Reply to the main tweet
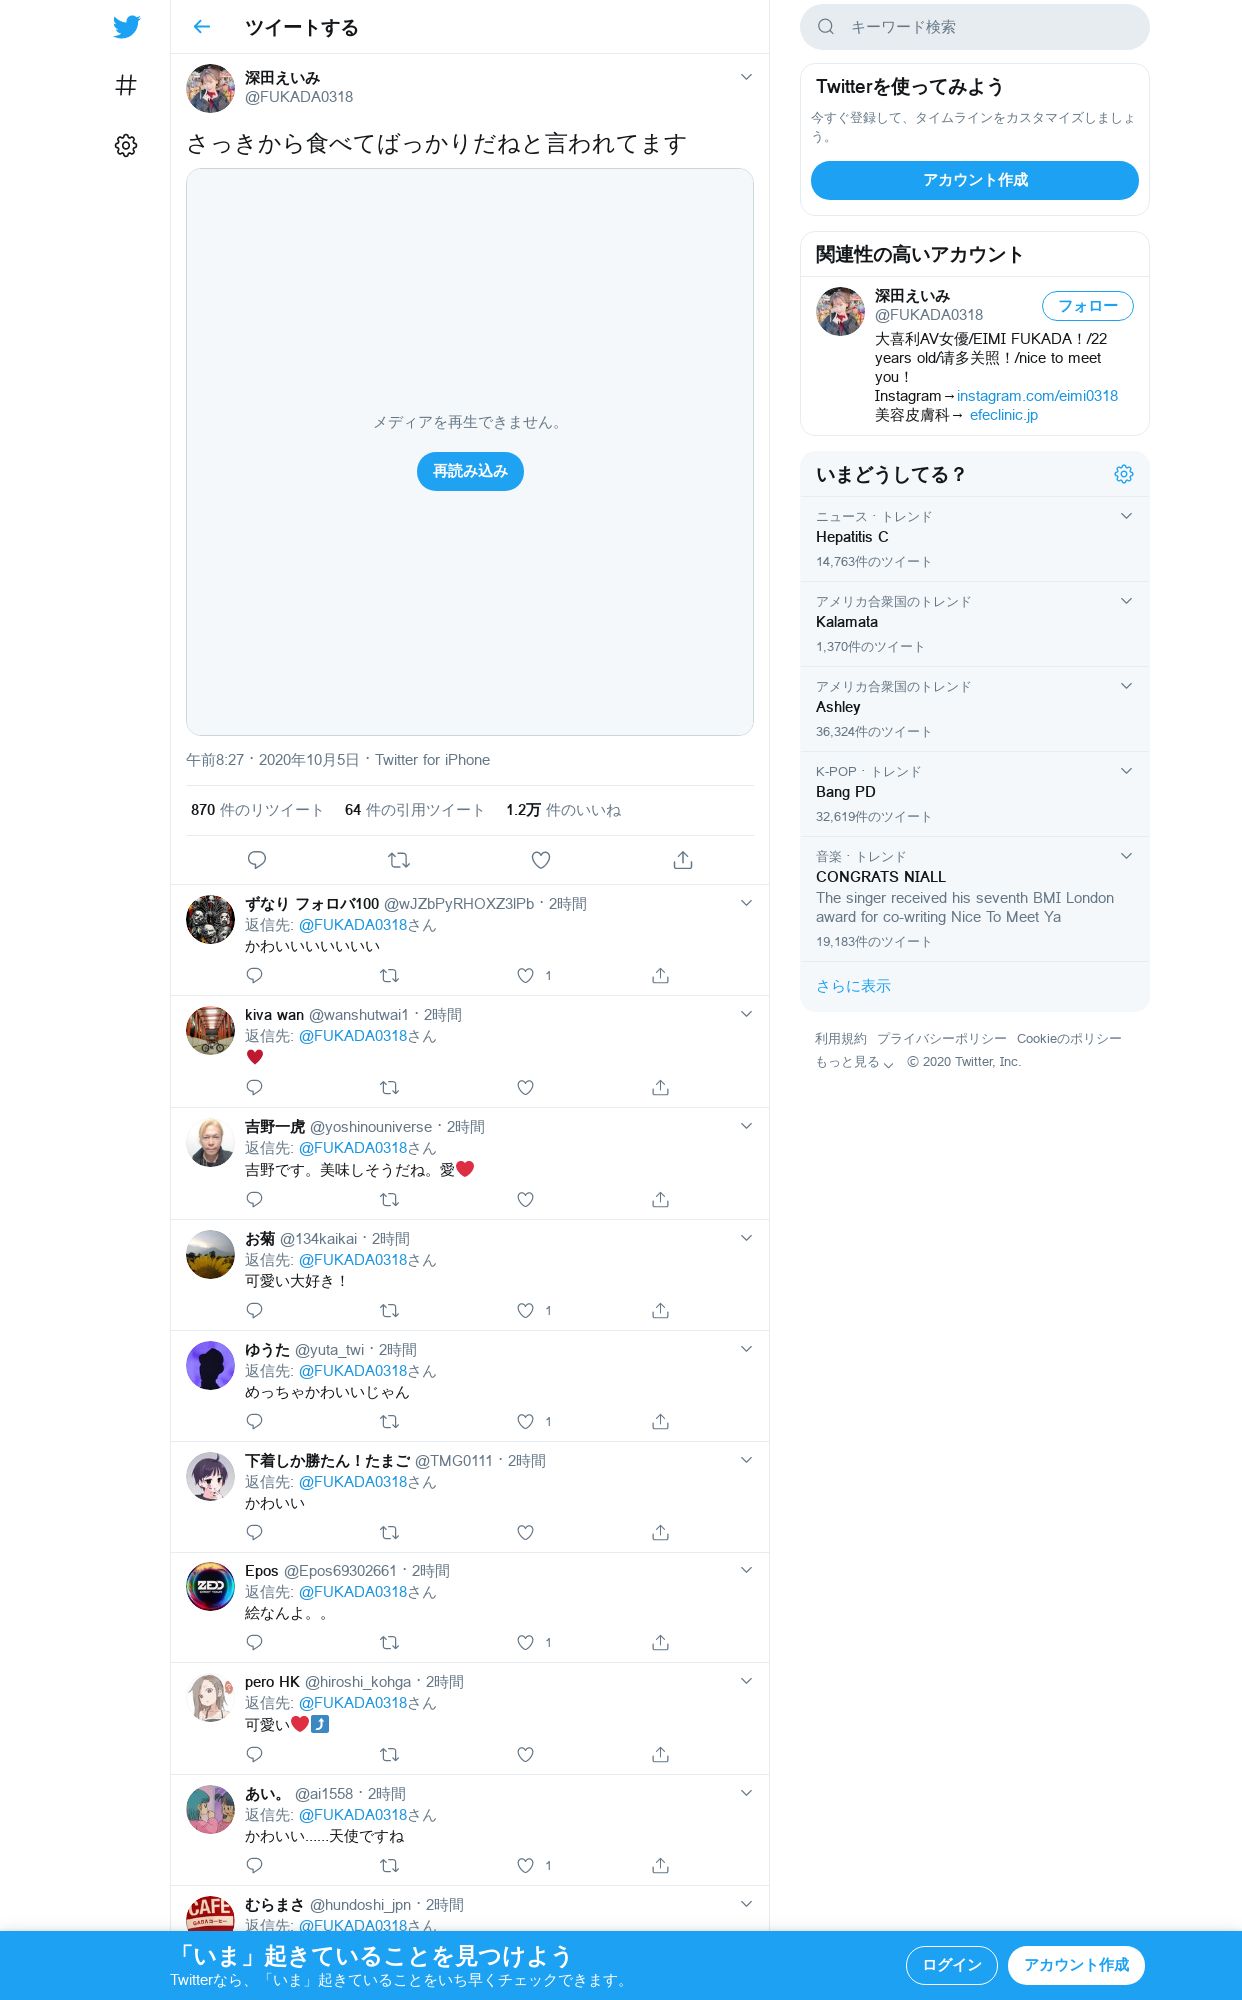Screen dimensions: 1242x2000 (x=257, y=860)
